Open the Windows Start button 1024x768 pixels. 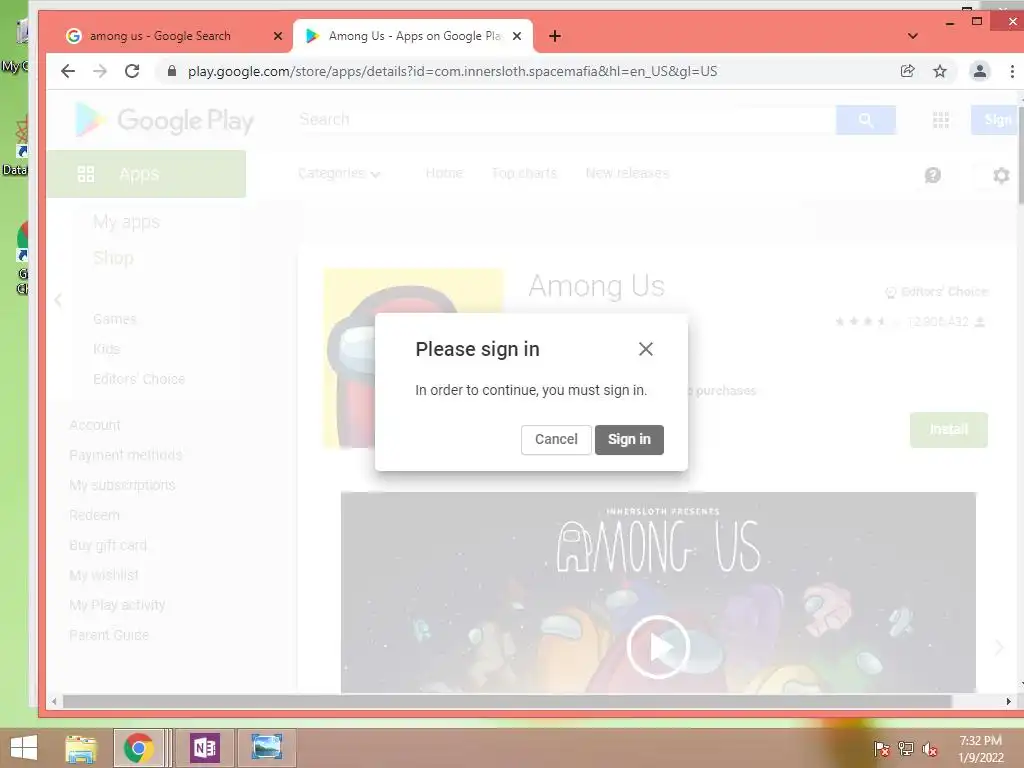click(x=24, y=748)
